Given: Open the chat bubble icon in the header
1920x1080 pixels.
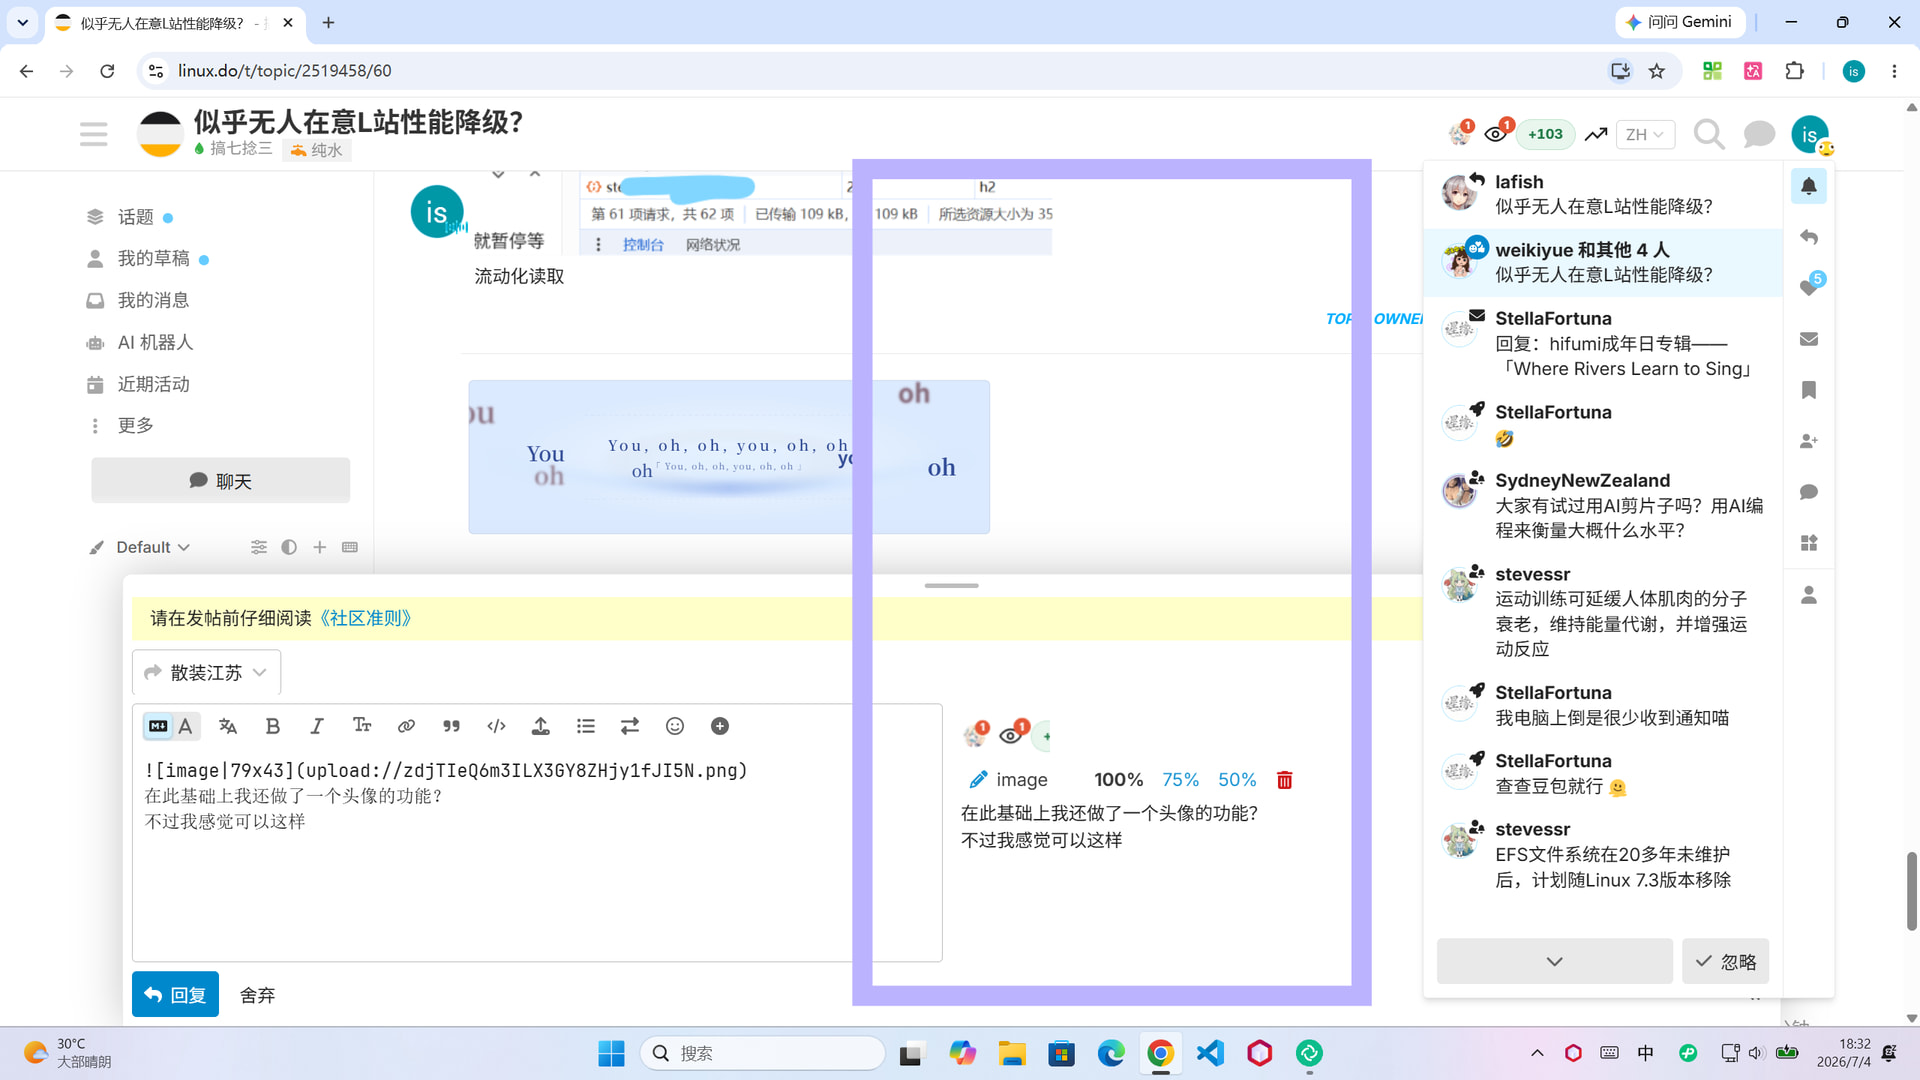Looking at the screenshot, I should pyautogui.click(x=1759, y=134).
